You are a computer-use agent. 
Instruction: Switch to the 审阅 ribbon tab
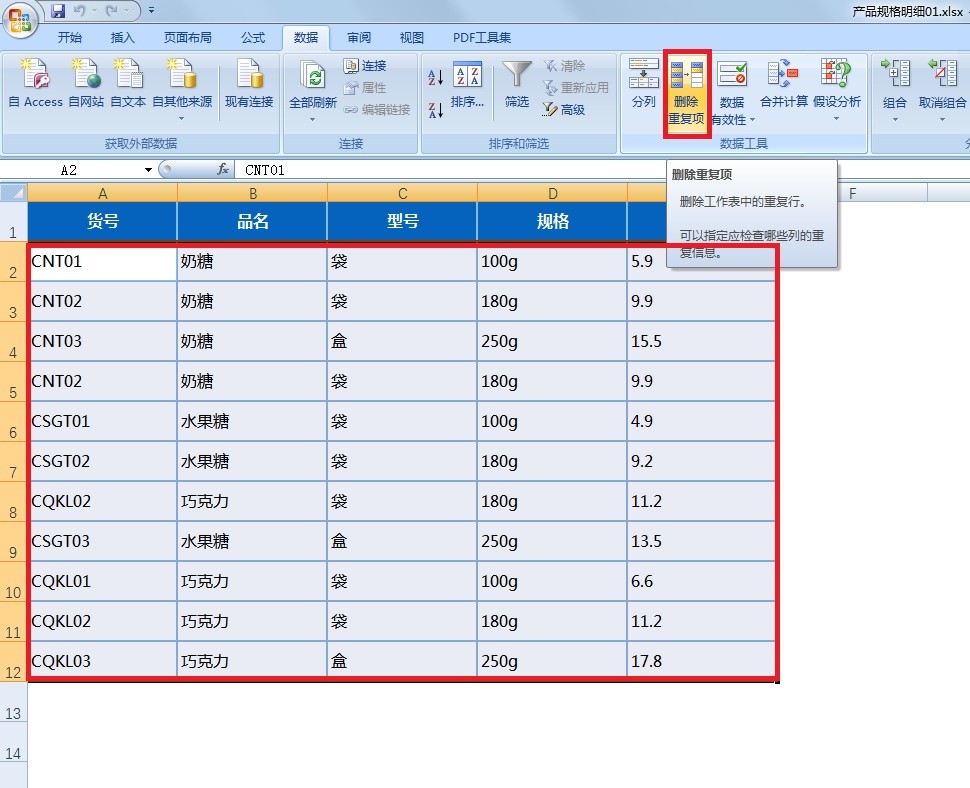tap(358, 37)
